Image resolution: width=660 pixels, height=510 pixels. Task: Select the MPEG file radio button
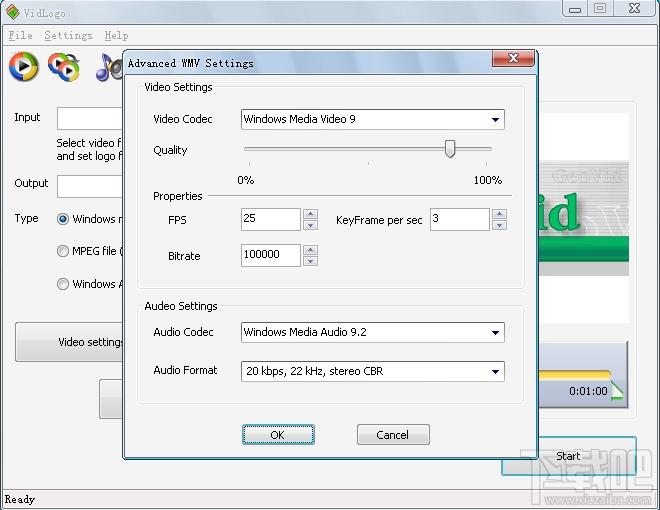(x=63, y=251)
